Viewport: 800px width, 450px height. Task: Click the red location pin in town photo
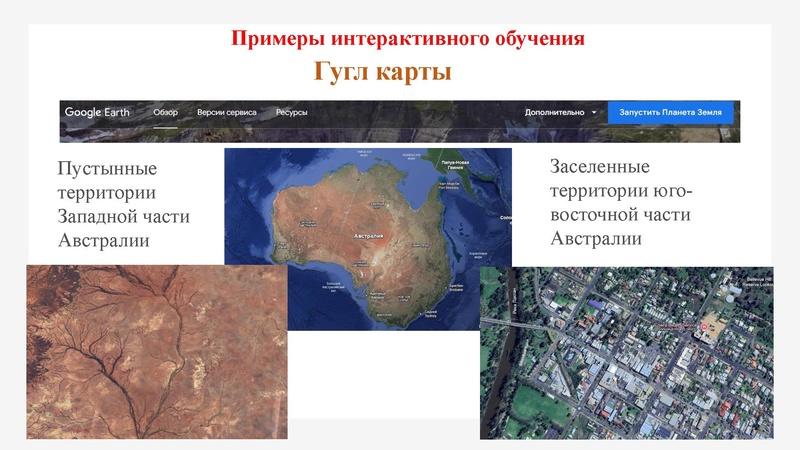704,327
